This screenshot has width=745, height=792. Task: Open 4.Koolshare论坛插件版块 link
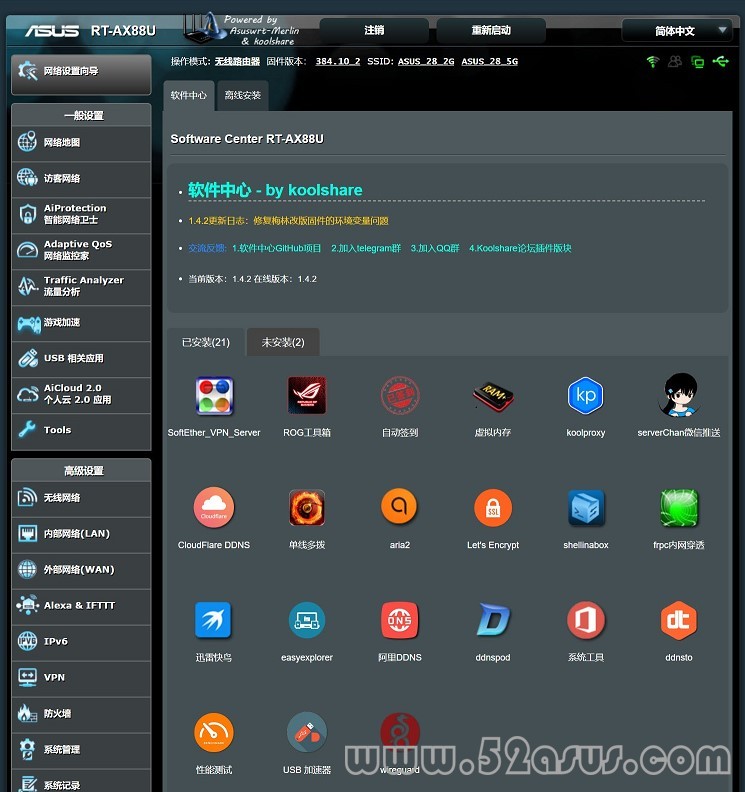click(520, 249)
